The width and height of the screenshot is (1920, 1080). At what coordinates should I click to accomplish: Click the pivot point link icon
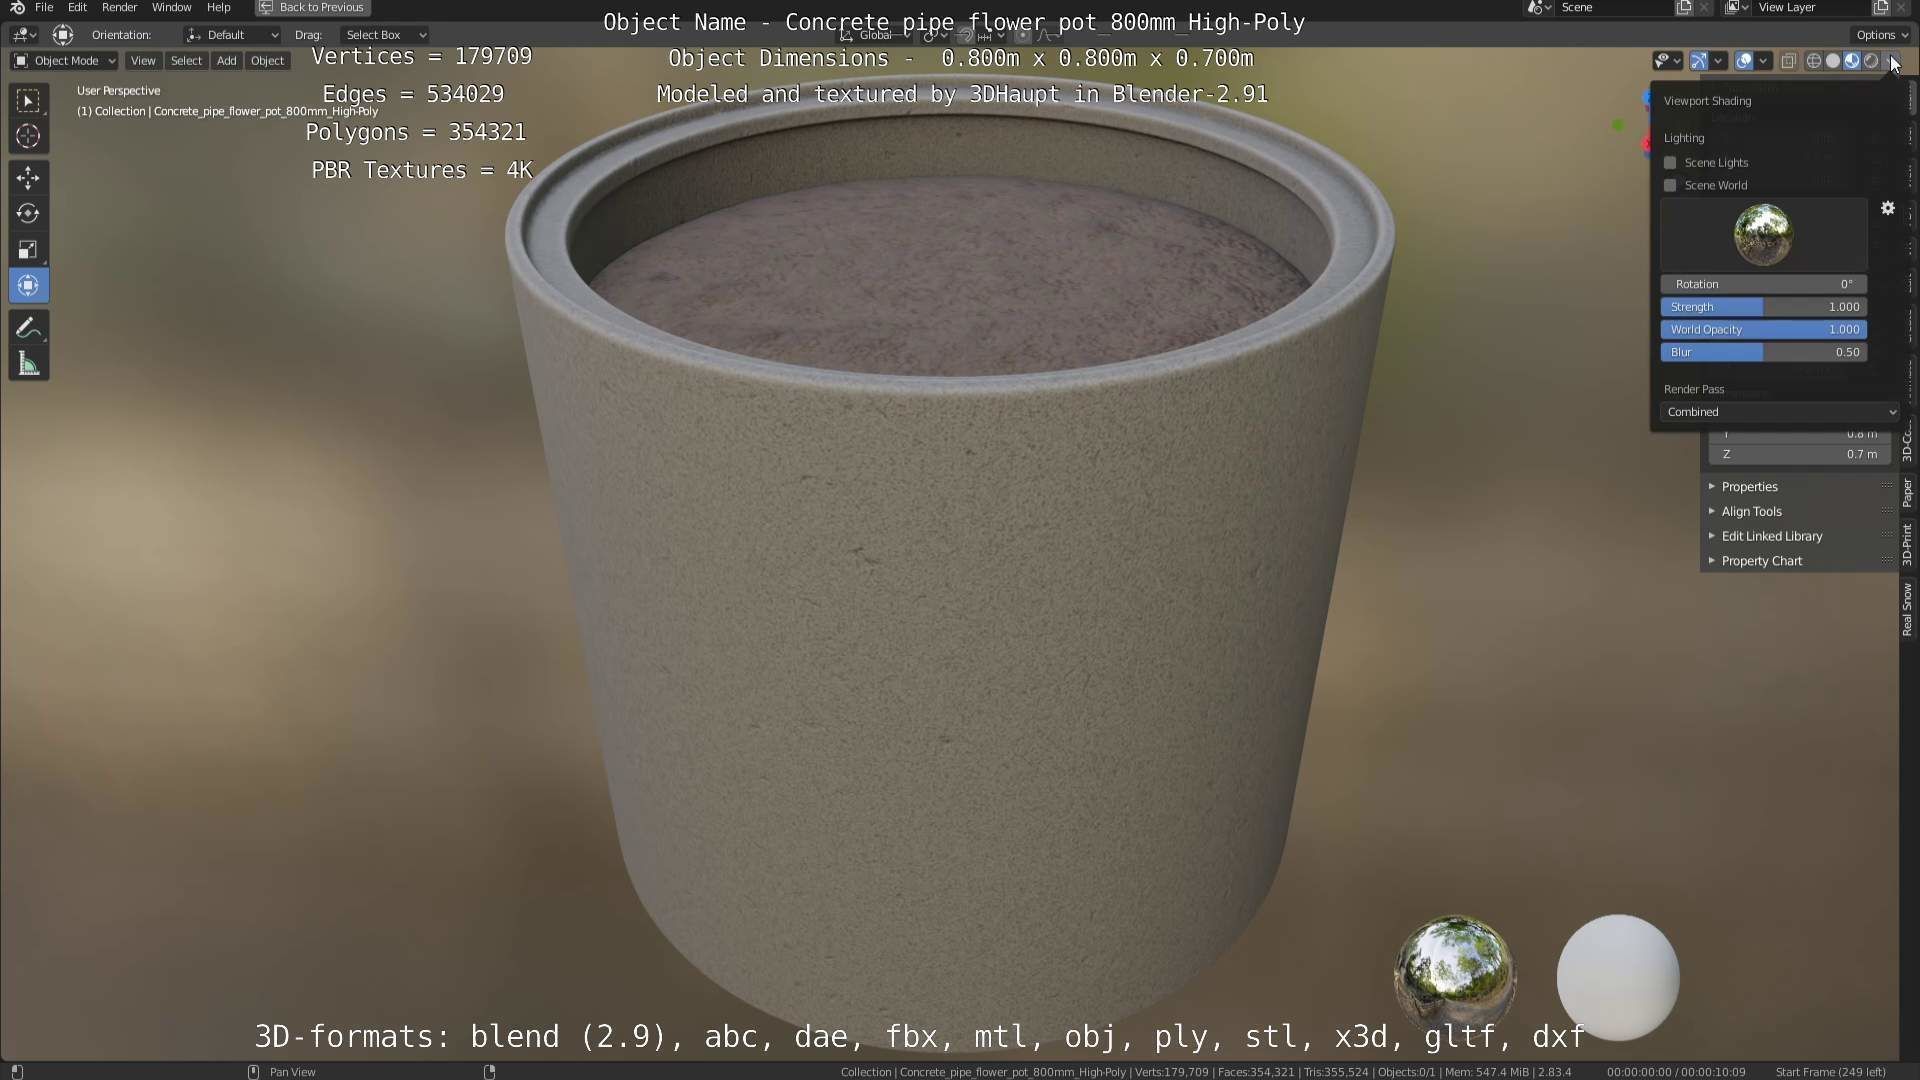point(934,35)
